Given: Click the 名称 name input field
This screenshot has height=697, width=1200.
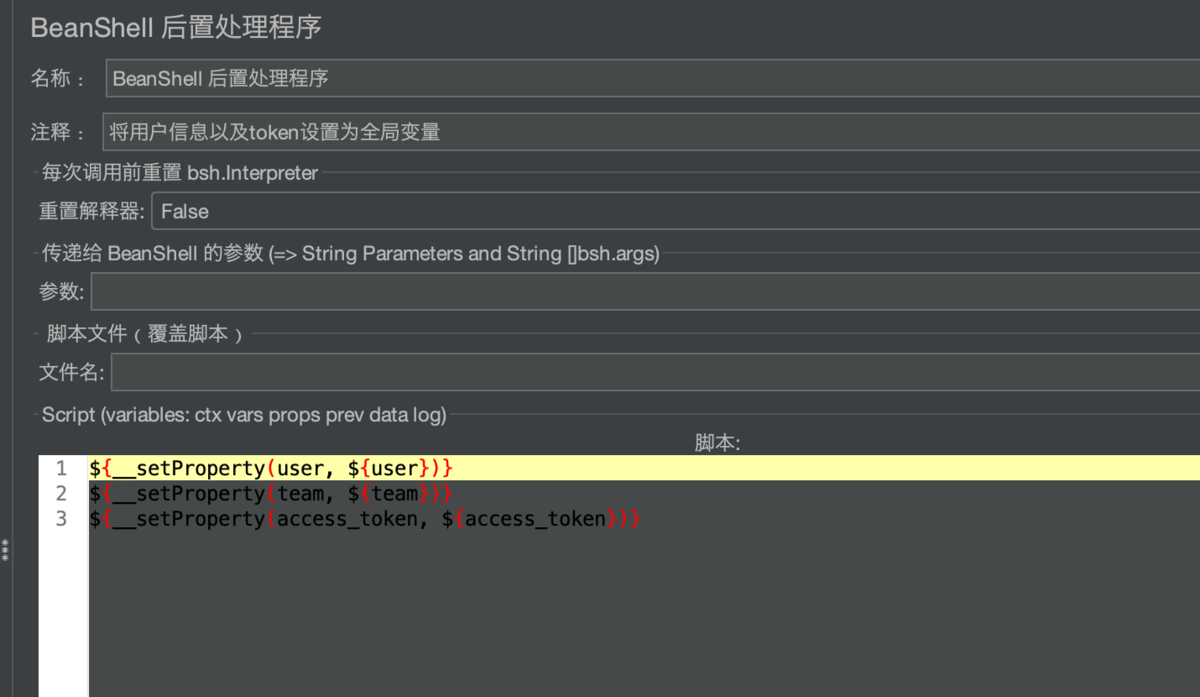Looking at the screenshot, I should (x=653, y=78).
